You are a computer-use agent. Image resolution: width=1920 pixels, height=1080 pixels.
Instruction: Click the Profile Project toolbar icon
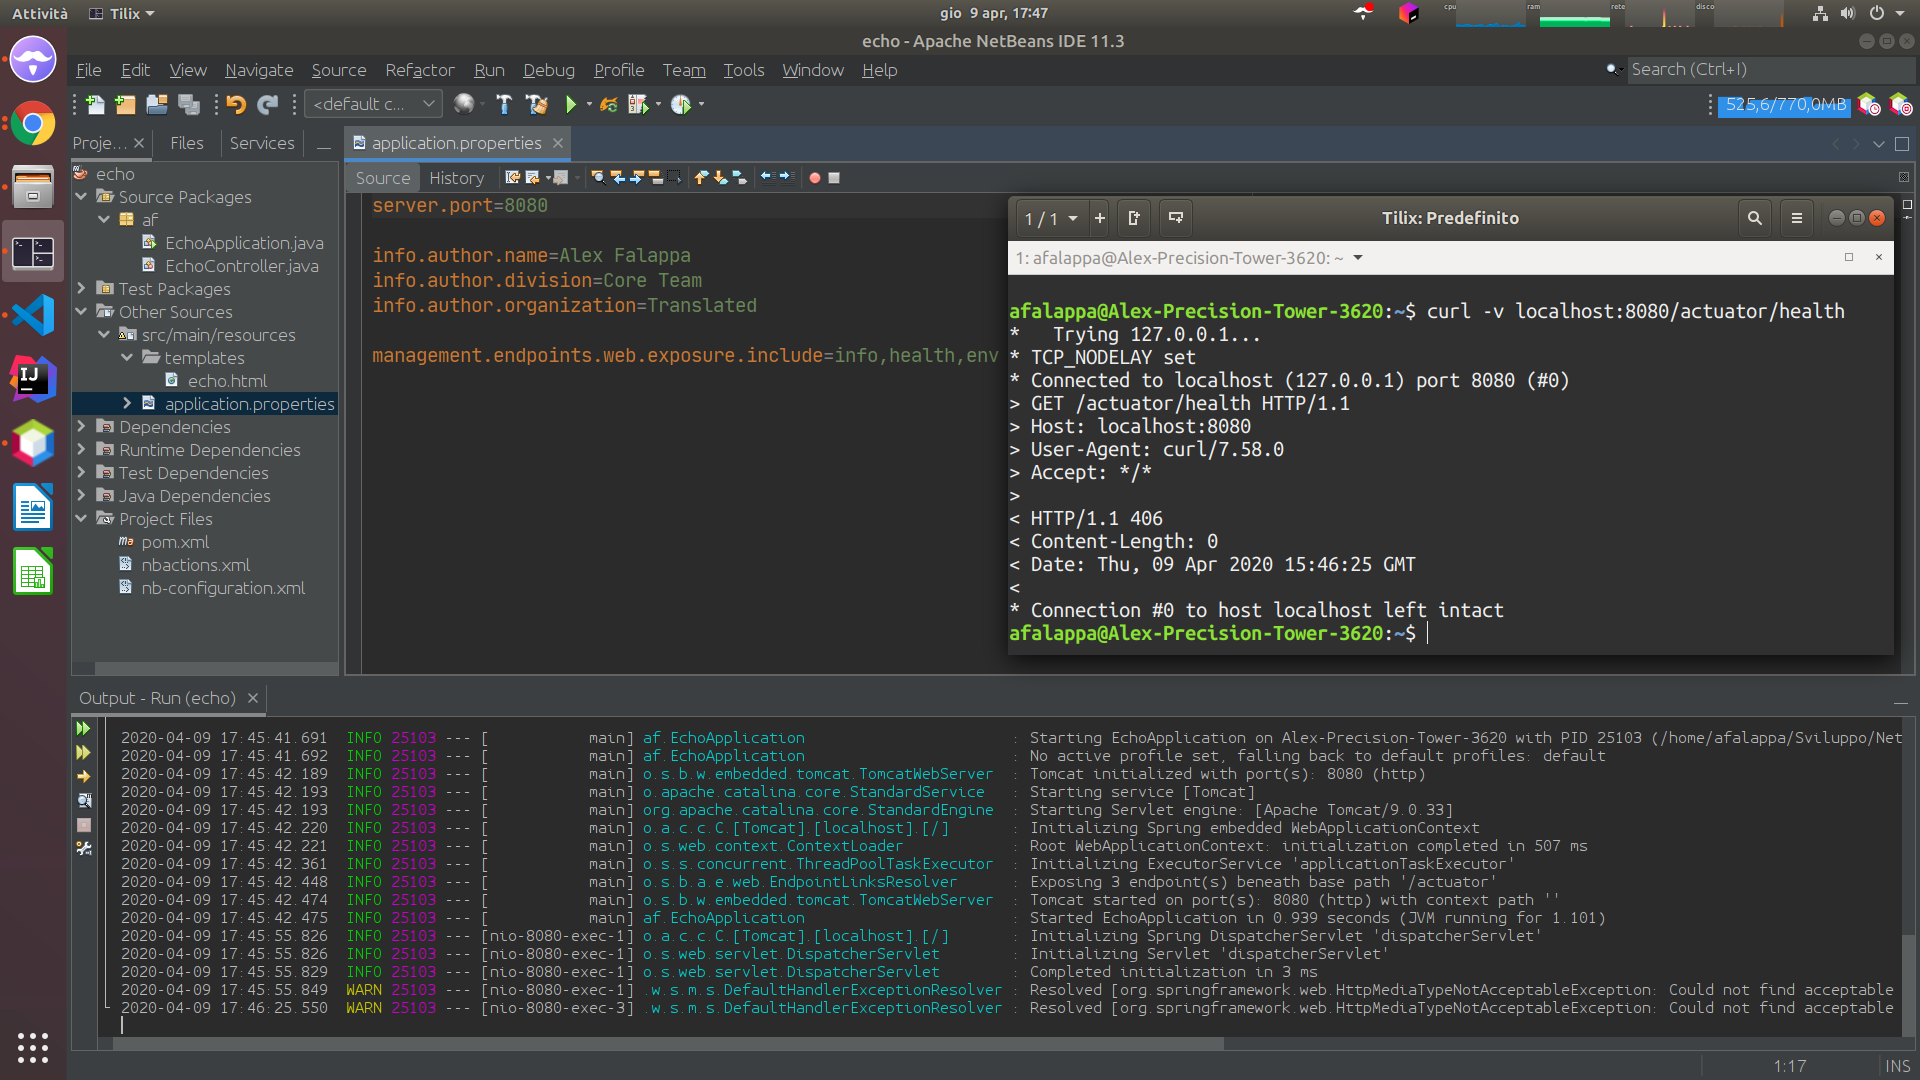(x=681, y=104)
